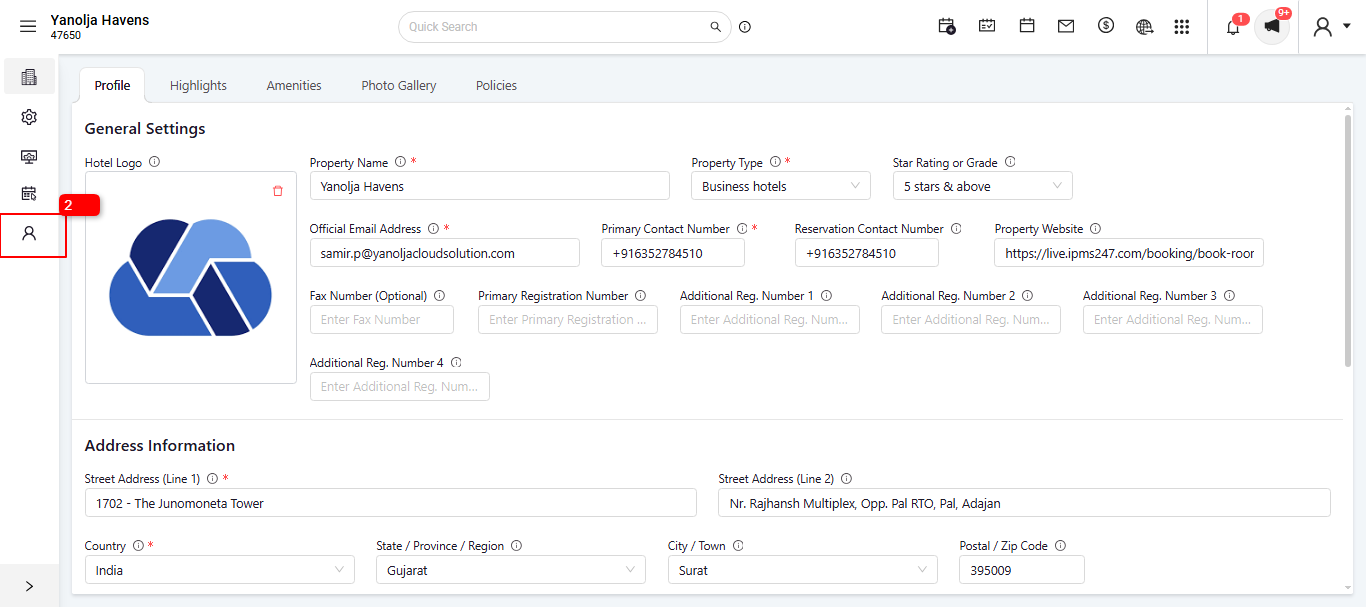Click info icon next to Additional Reg. Number 1
The width and height of the screenshot is (1366, 607).
(826, 296)
